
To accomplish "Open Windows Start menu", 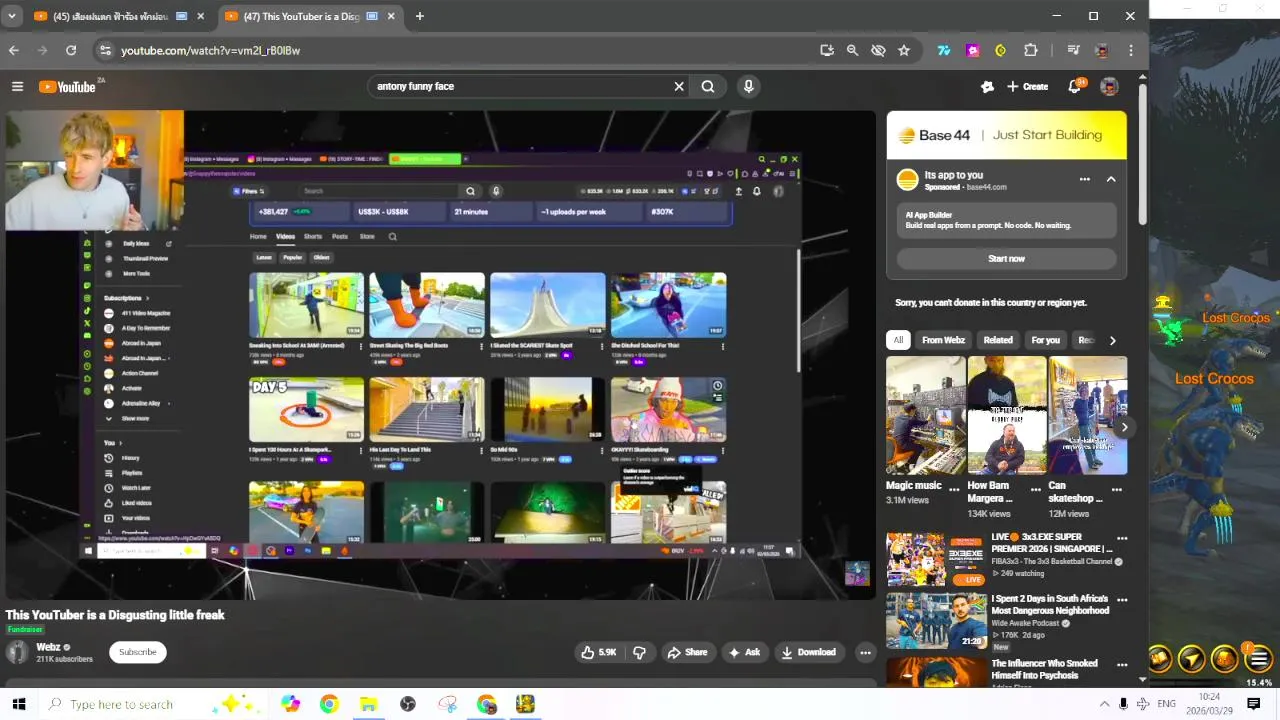I will (18, 704).
